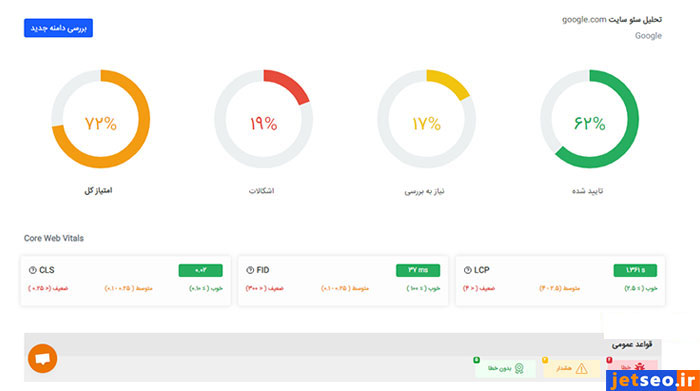700x391 pixels.
Task: Toggle the red errors filter
Action: click(632, 366)
